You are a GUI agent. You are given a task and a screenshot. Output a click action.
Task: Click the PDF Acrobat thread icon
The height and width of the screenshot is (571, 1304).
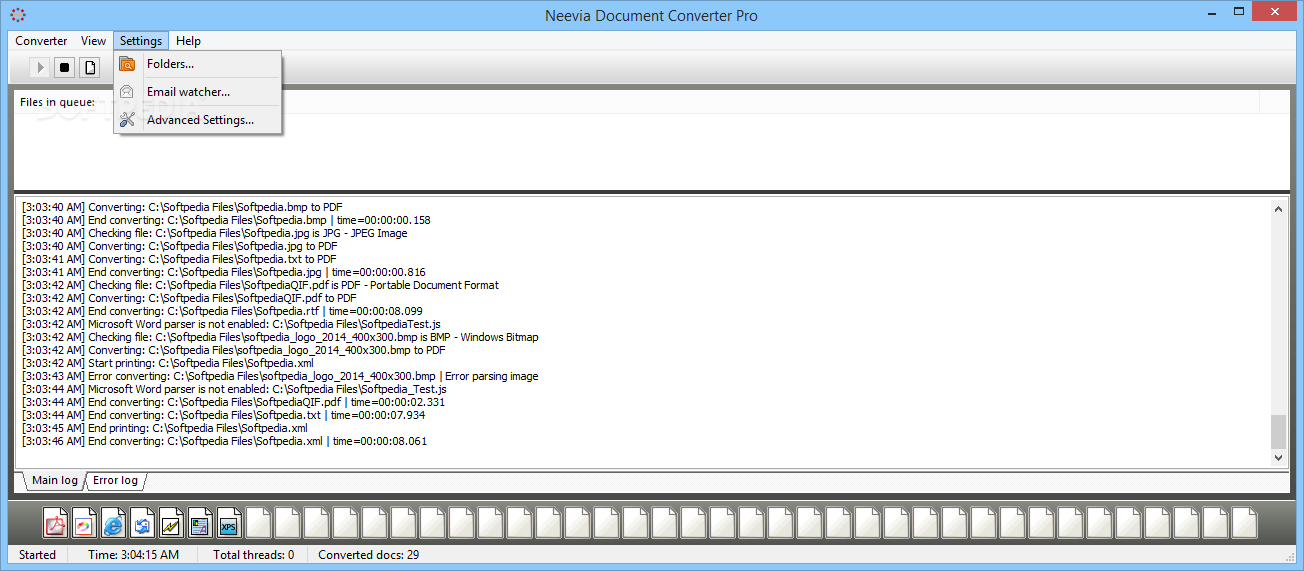click(55, 523)
